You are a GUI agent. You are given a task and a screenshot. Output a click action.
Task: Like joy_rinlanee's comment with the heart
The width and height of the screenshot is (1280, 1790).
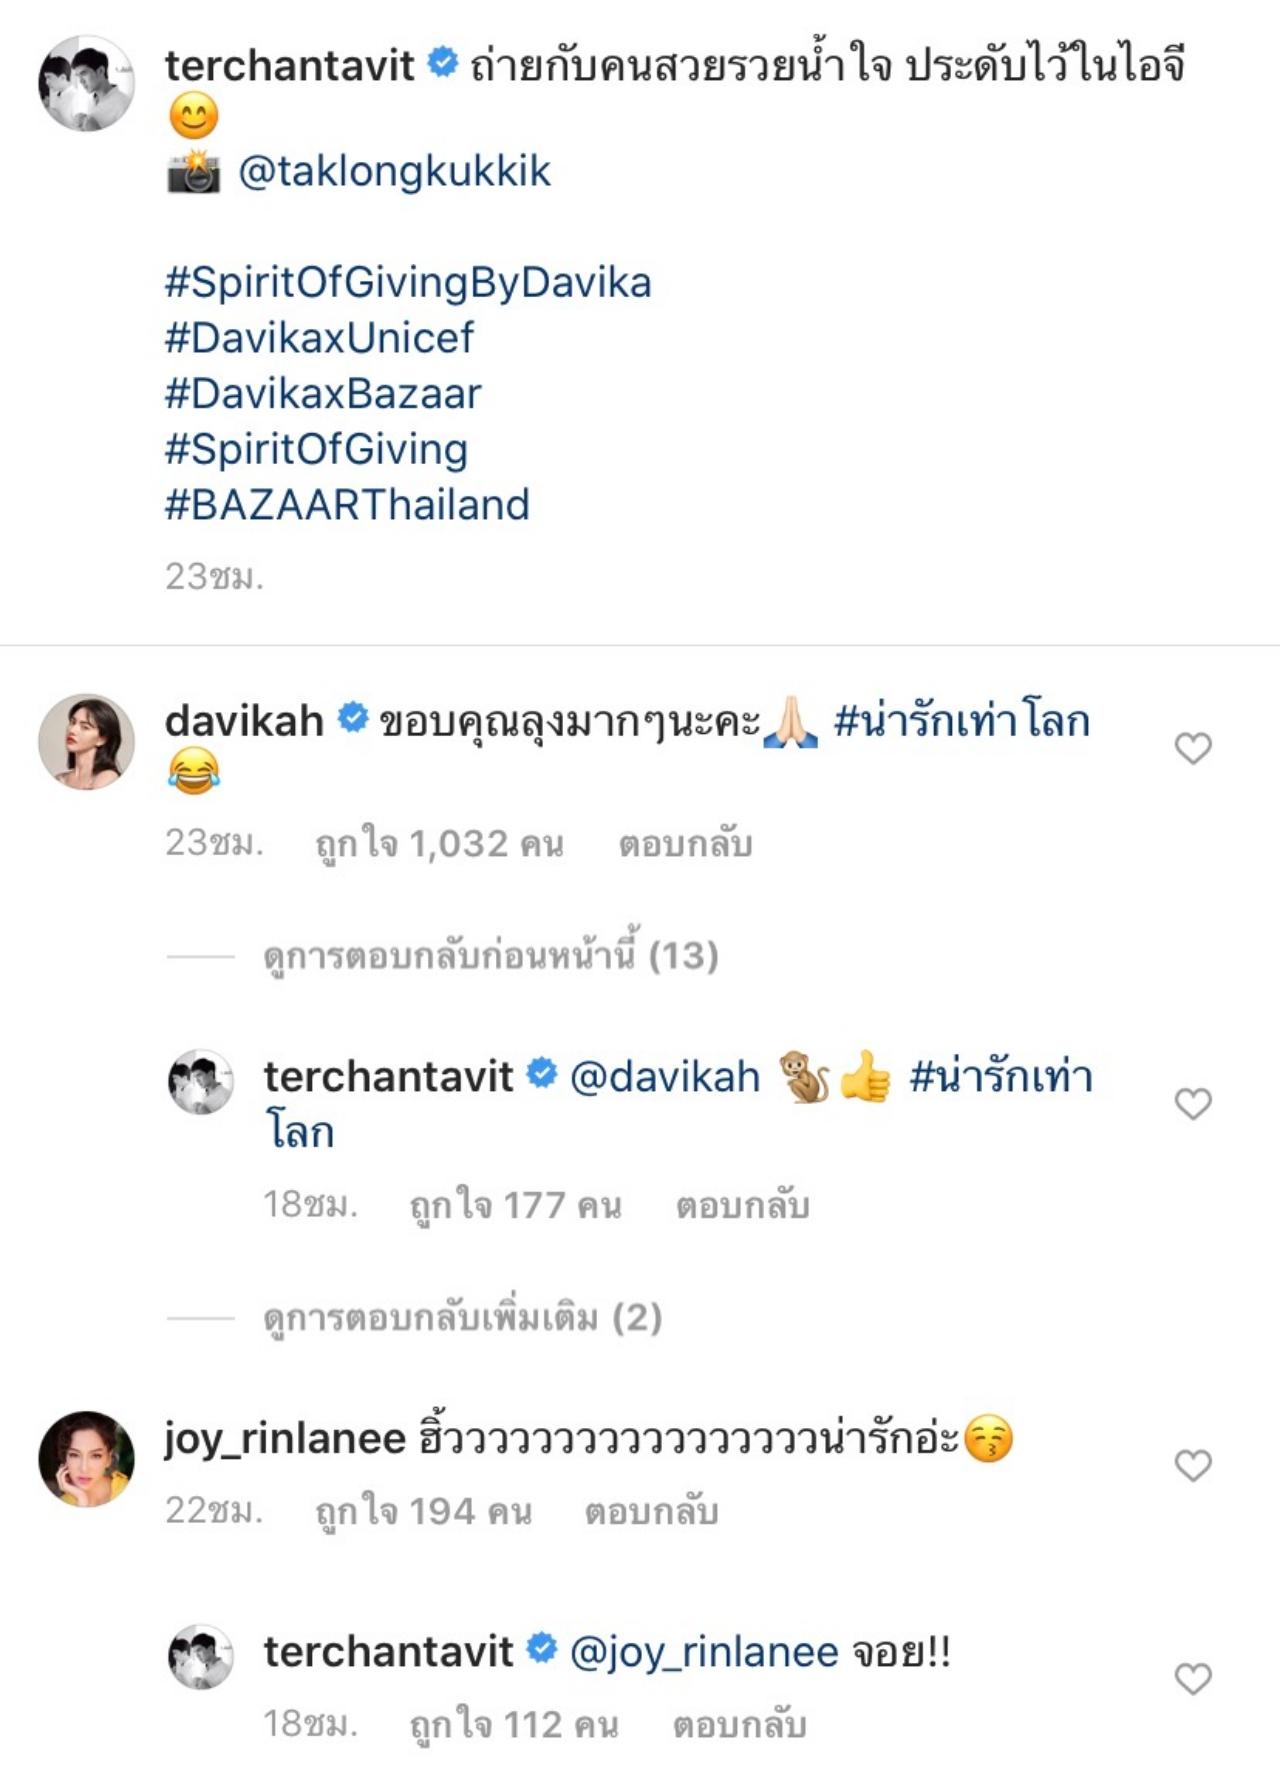tap(1192, 1465)
